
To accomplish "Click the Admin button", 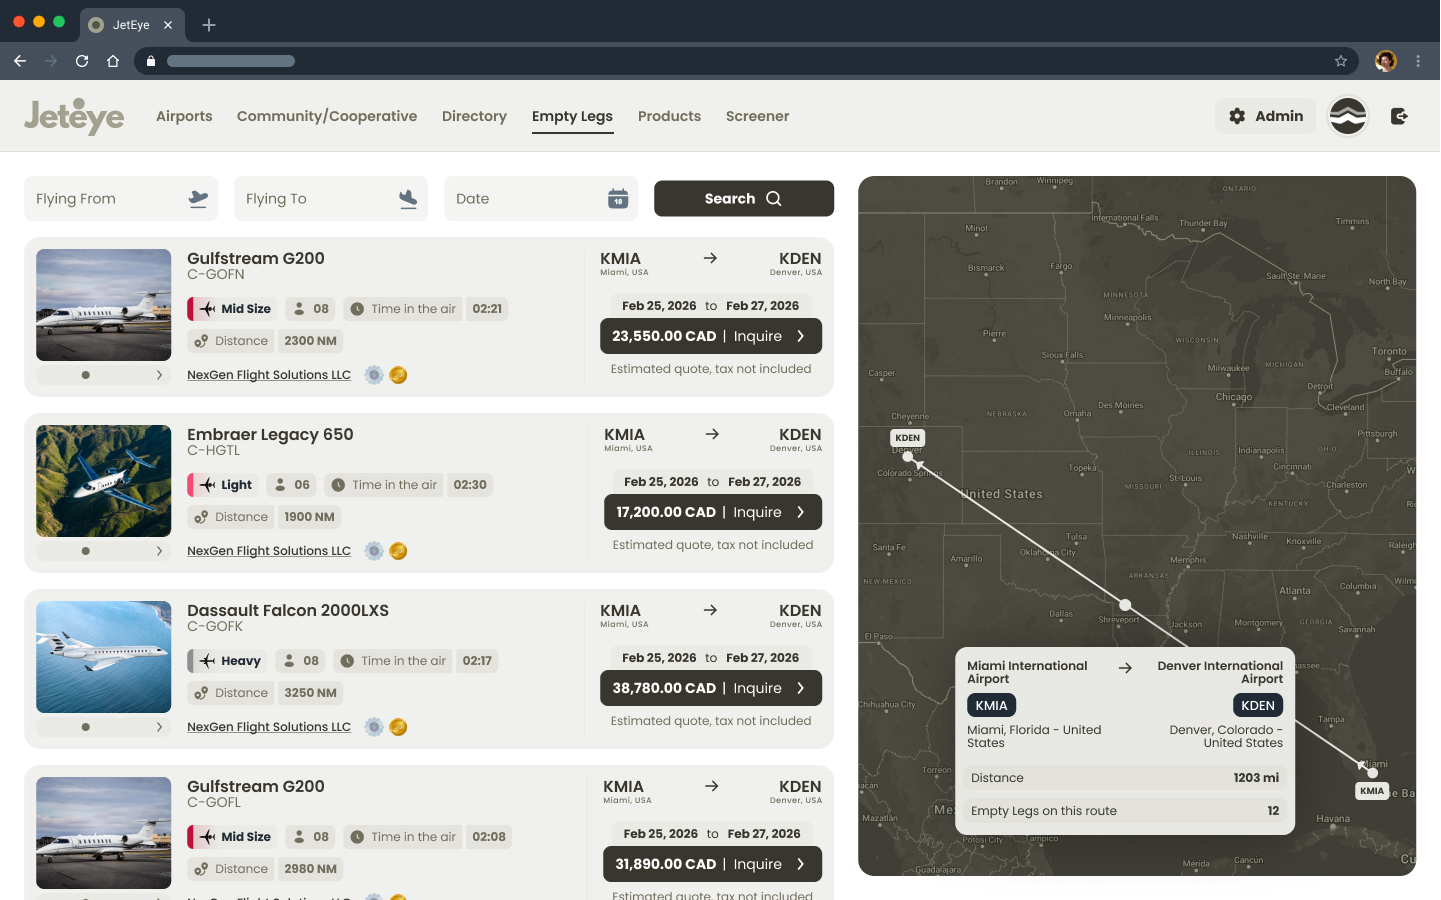I will click(1266, 116).
